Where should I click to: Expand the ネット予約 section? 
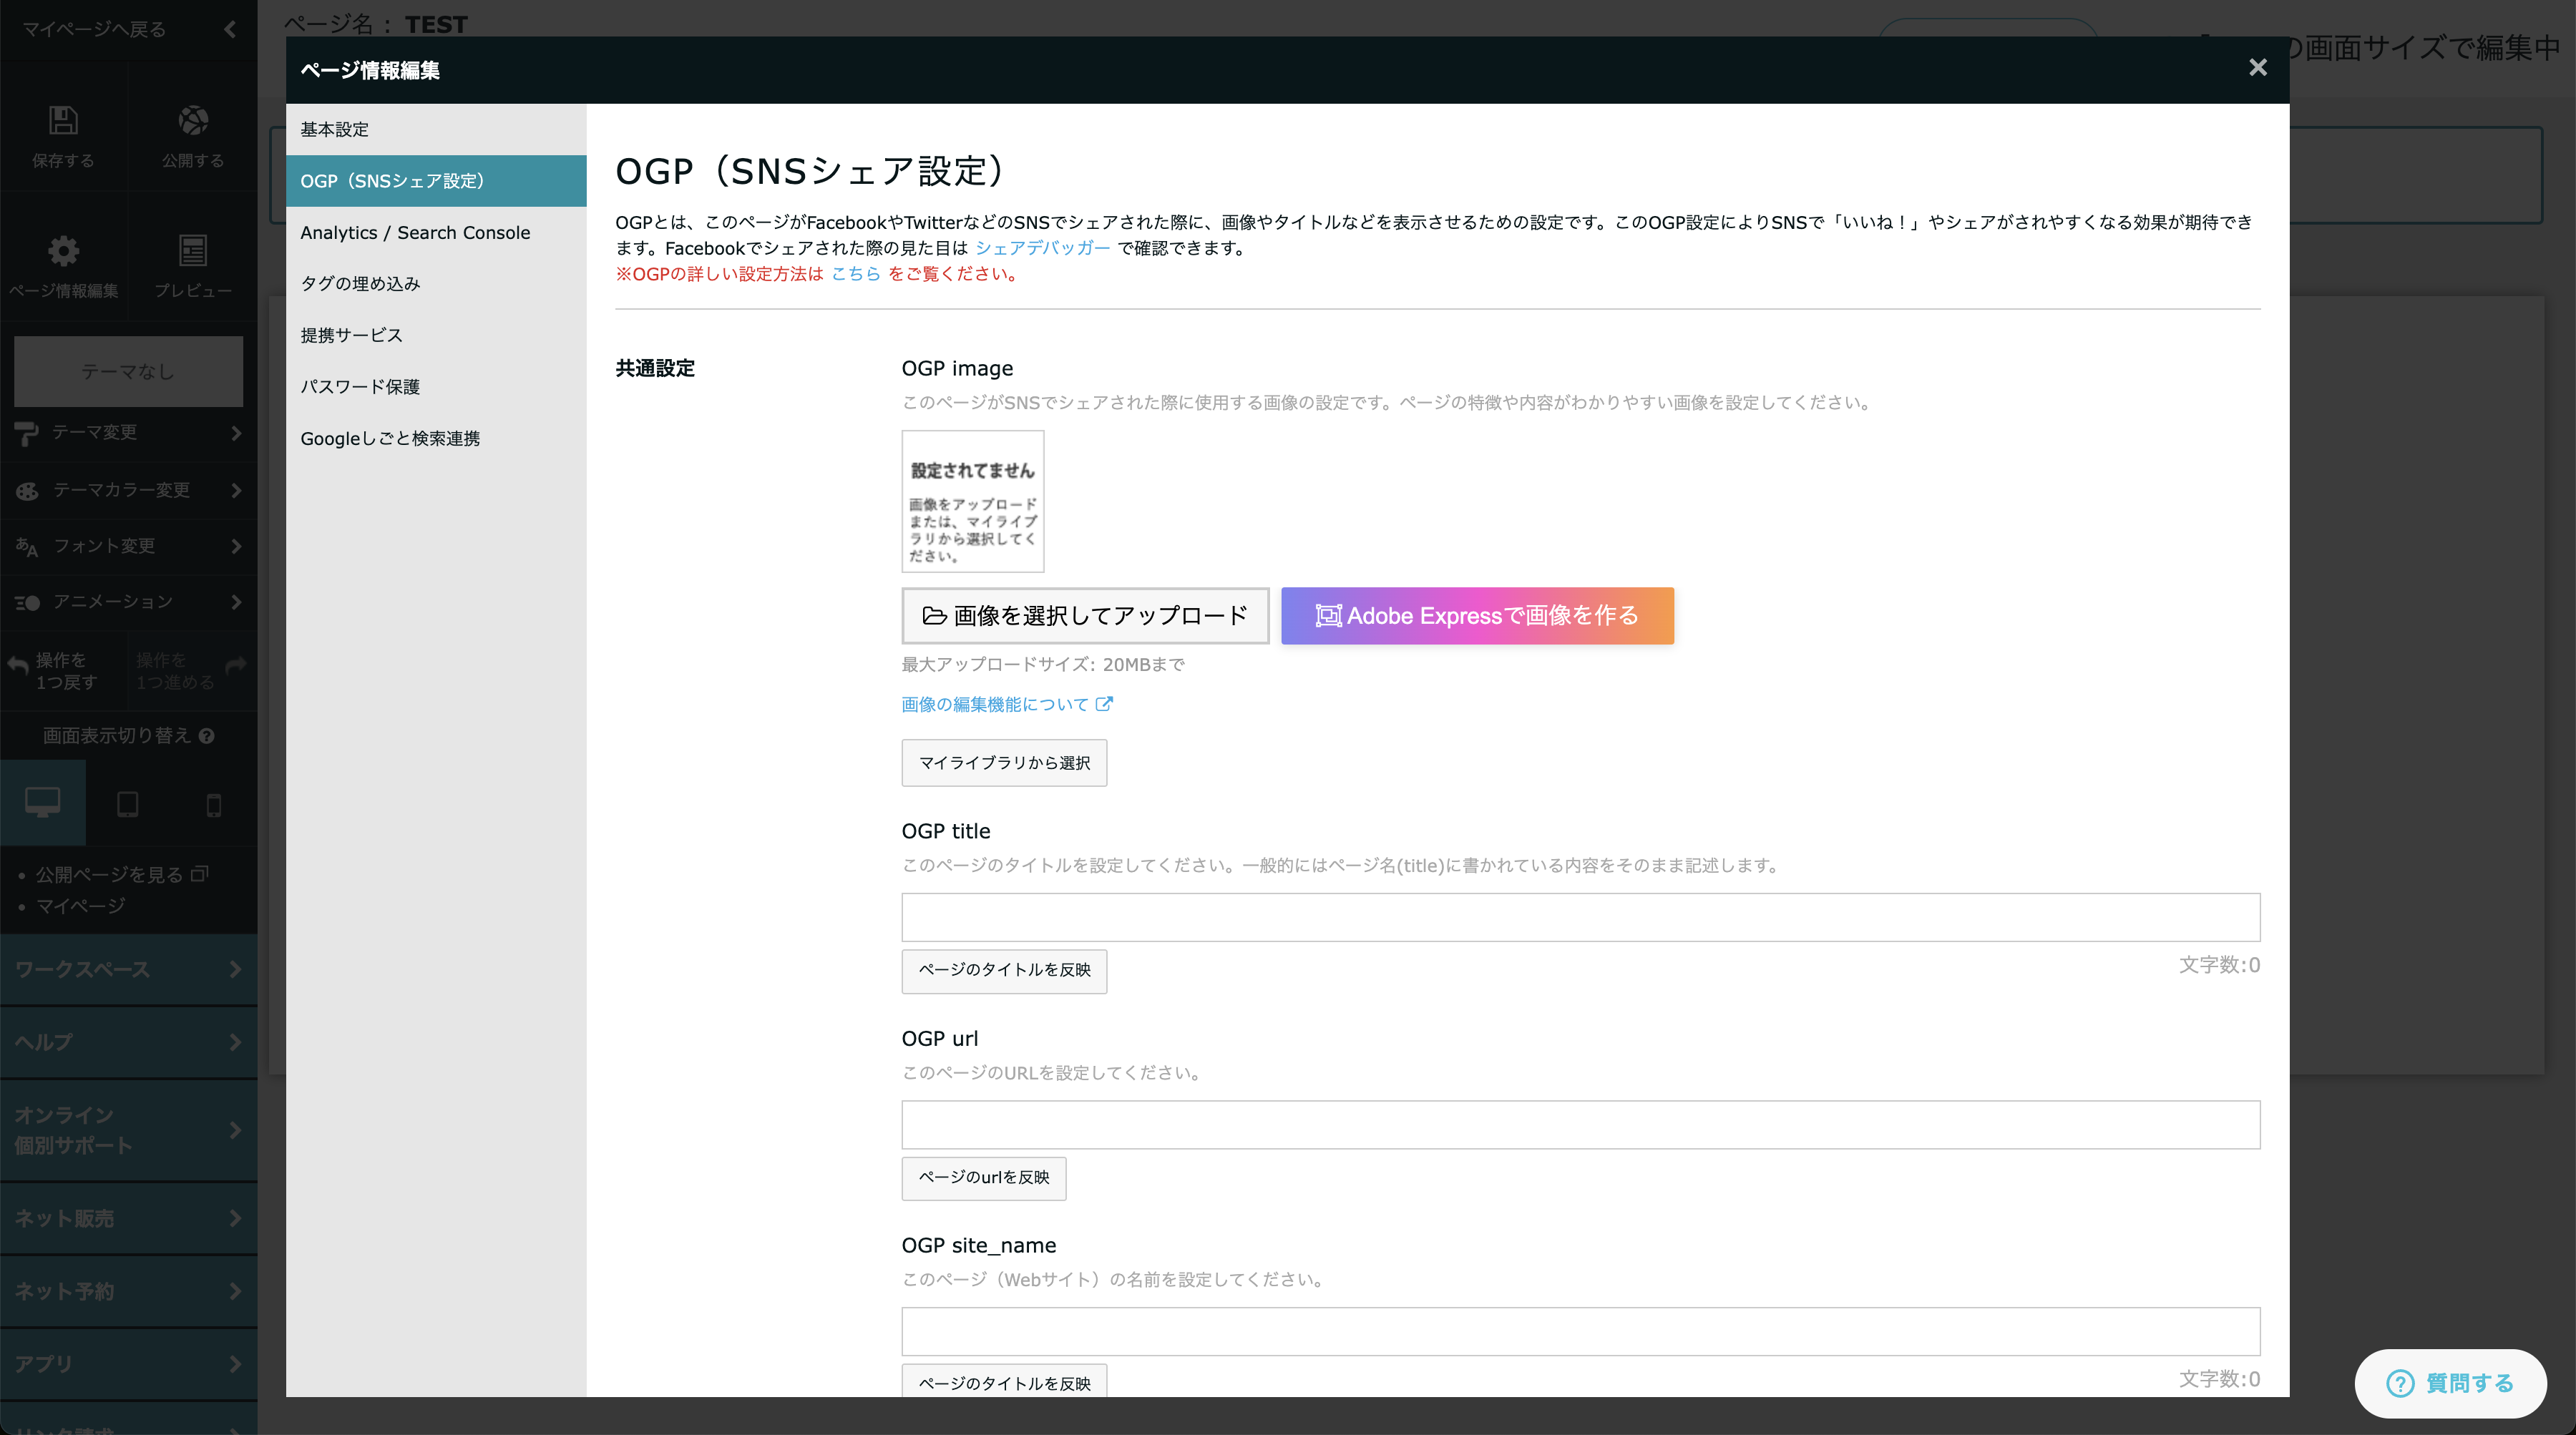(x=128, y=1291)
